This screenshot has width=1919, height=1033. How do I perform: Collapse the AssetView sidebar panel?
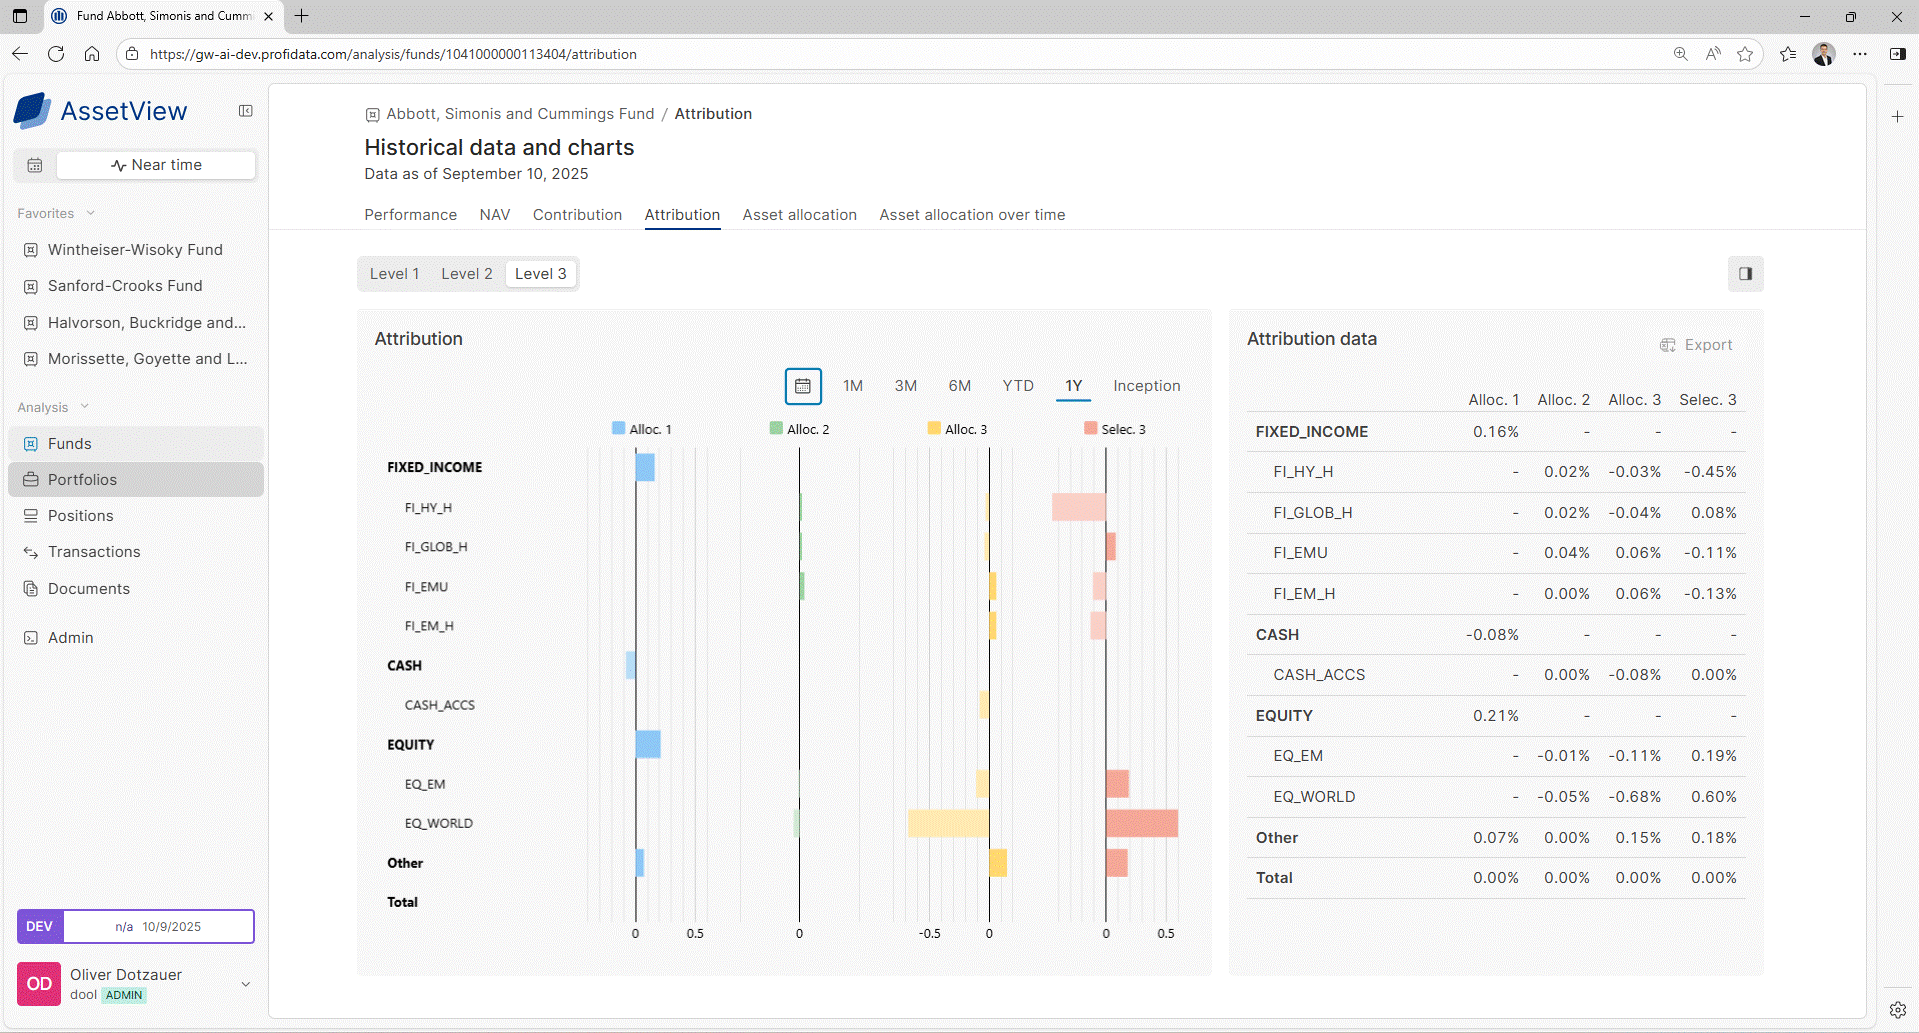245,111
